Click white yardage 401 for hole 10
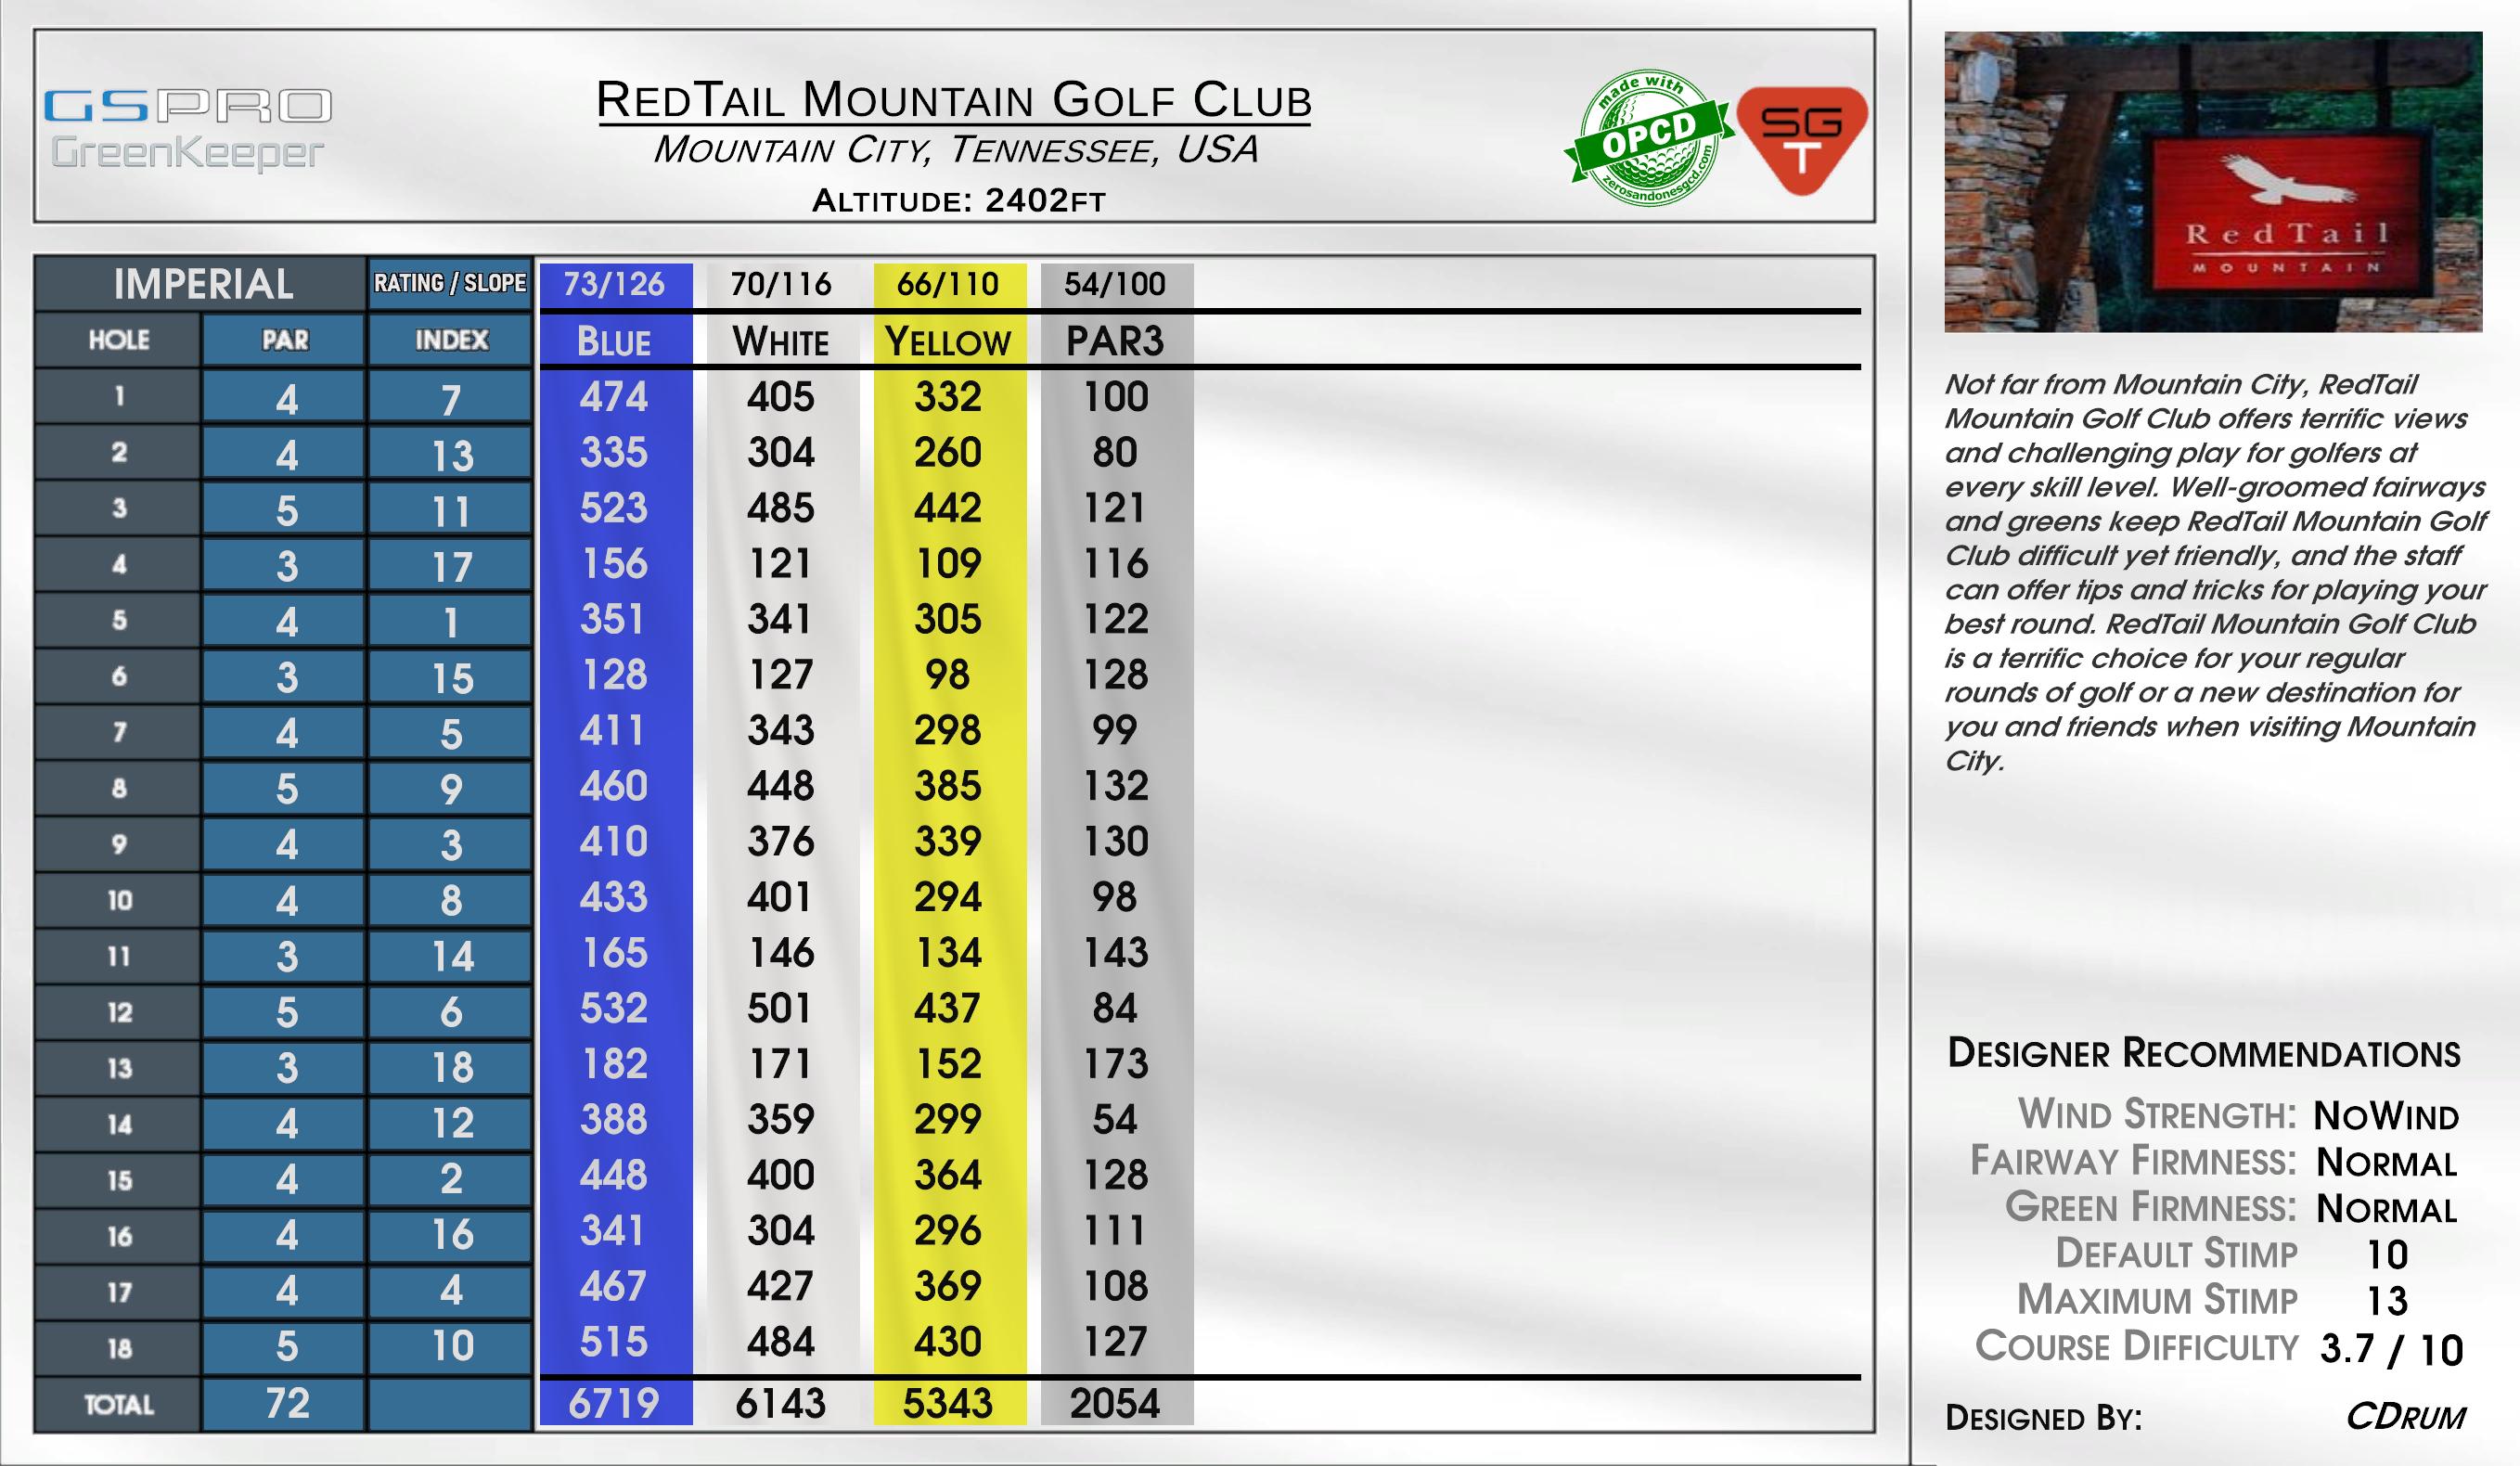 (x=781, y=897)
